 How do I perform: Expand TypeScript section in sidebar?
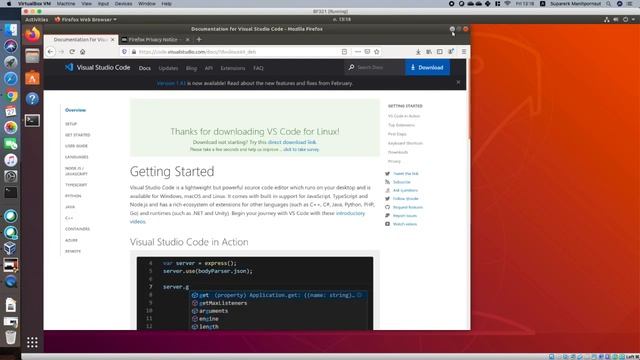click(x=76, y=185)
